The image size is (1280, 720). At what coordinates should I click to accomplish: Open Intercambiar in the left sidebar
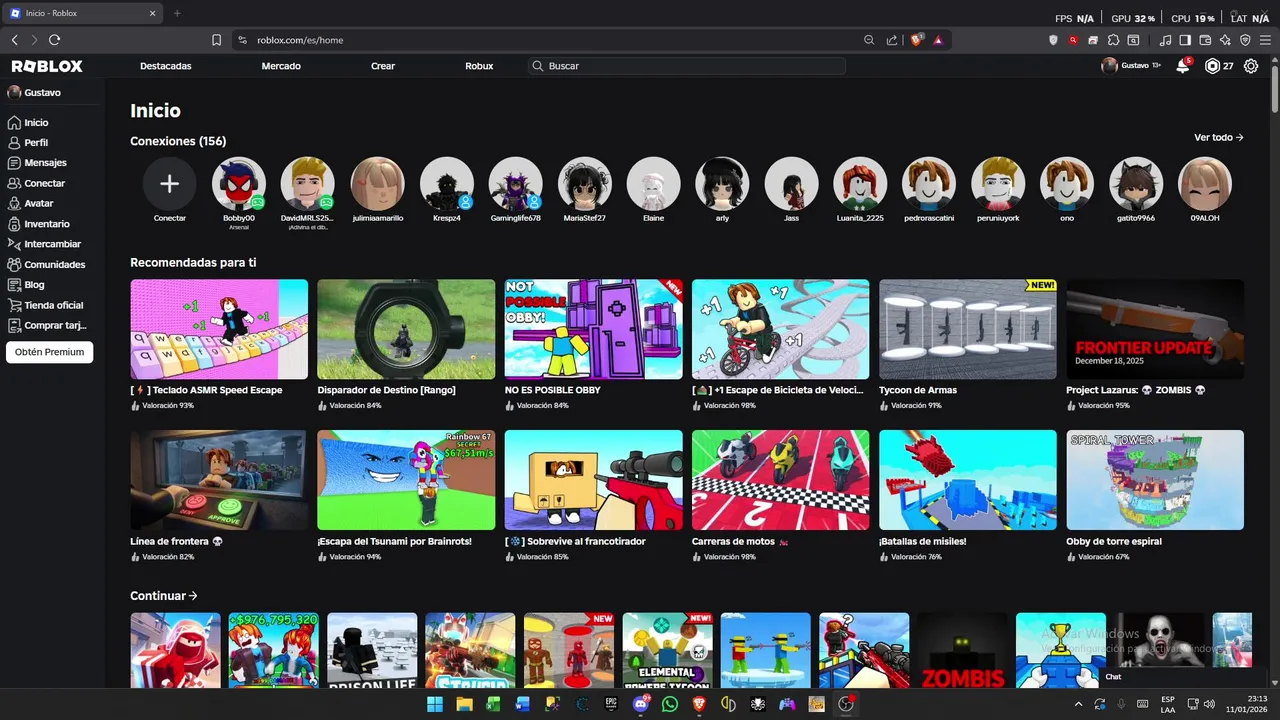pyautogui.click(x=53, y=244)
